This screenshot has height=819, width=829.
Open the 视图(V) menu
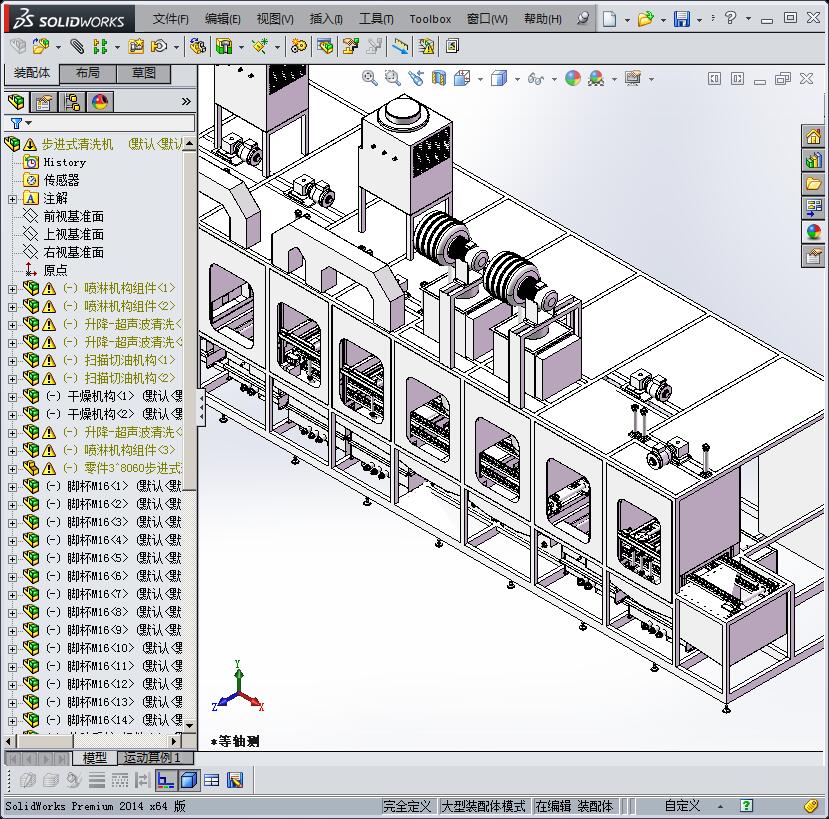coord(275,19)
